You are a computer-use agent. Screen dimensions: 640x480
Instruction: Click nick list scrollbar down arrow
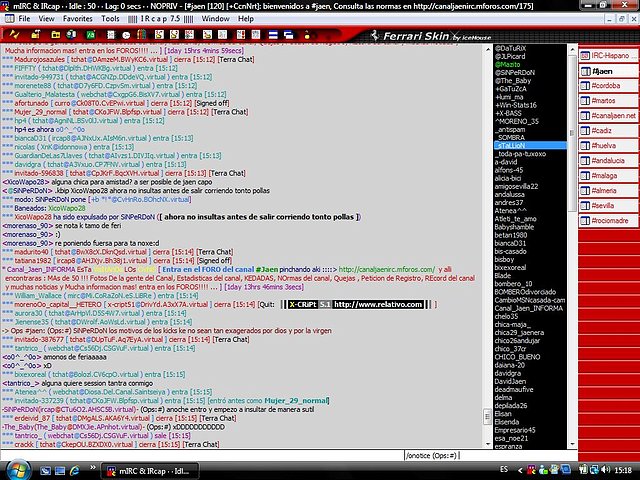572,444
